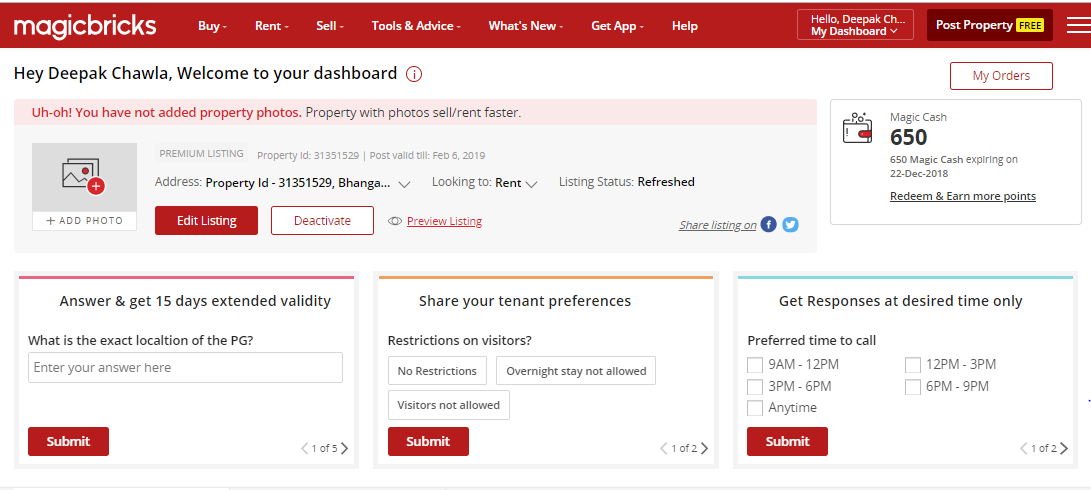Next page arrow in desired time card

tap(1064, 448)
